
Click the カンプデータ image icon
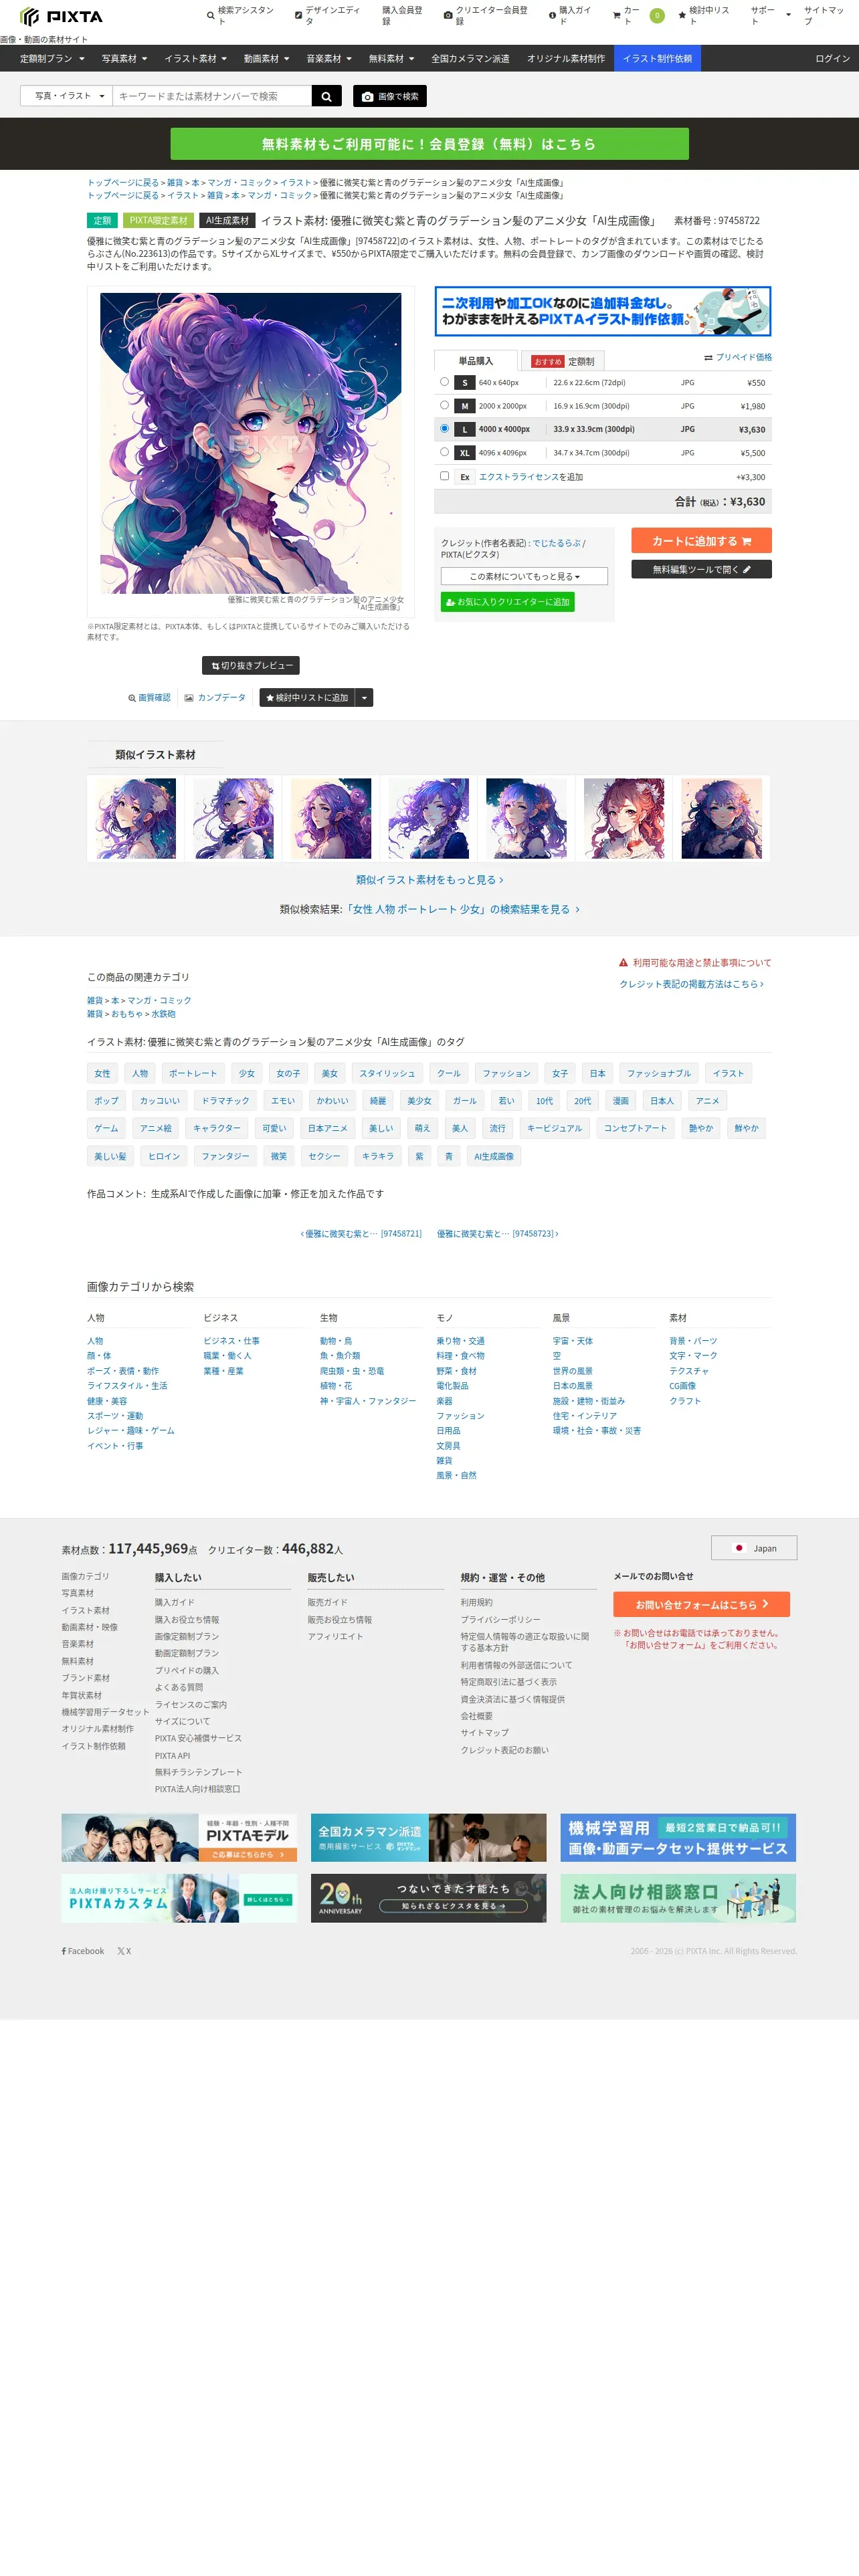189,698
